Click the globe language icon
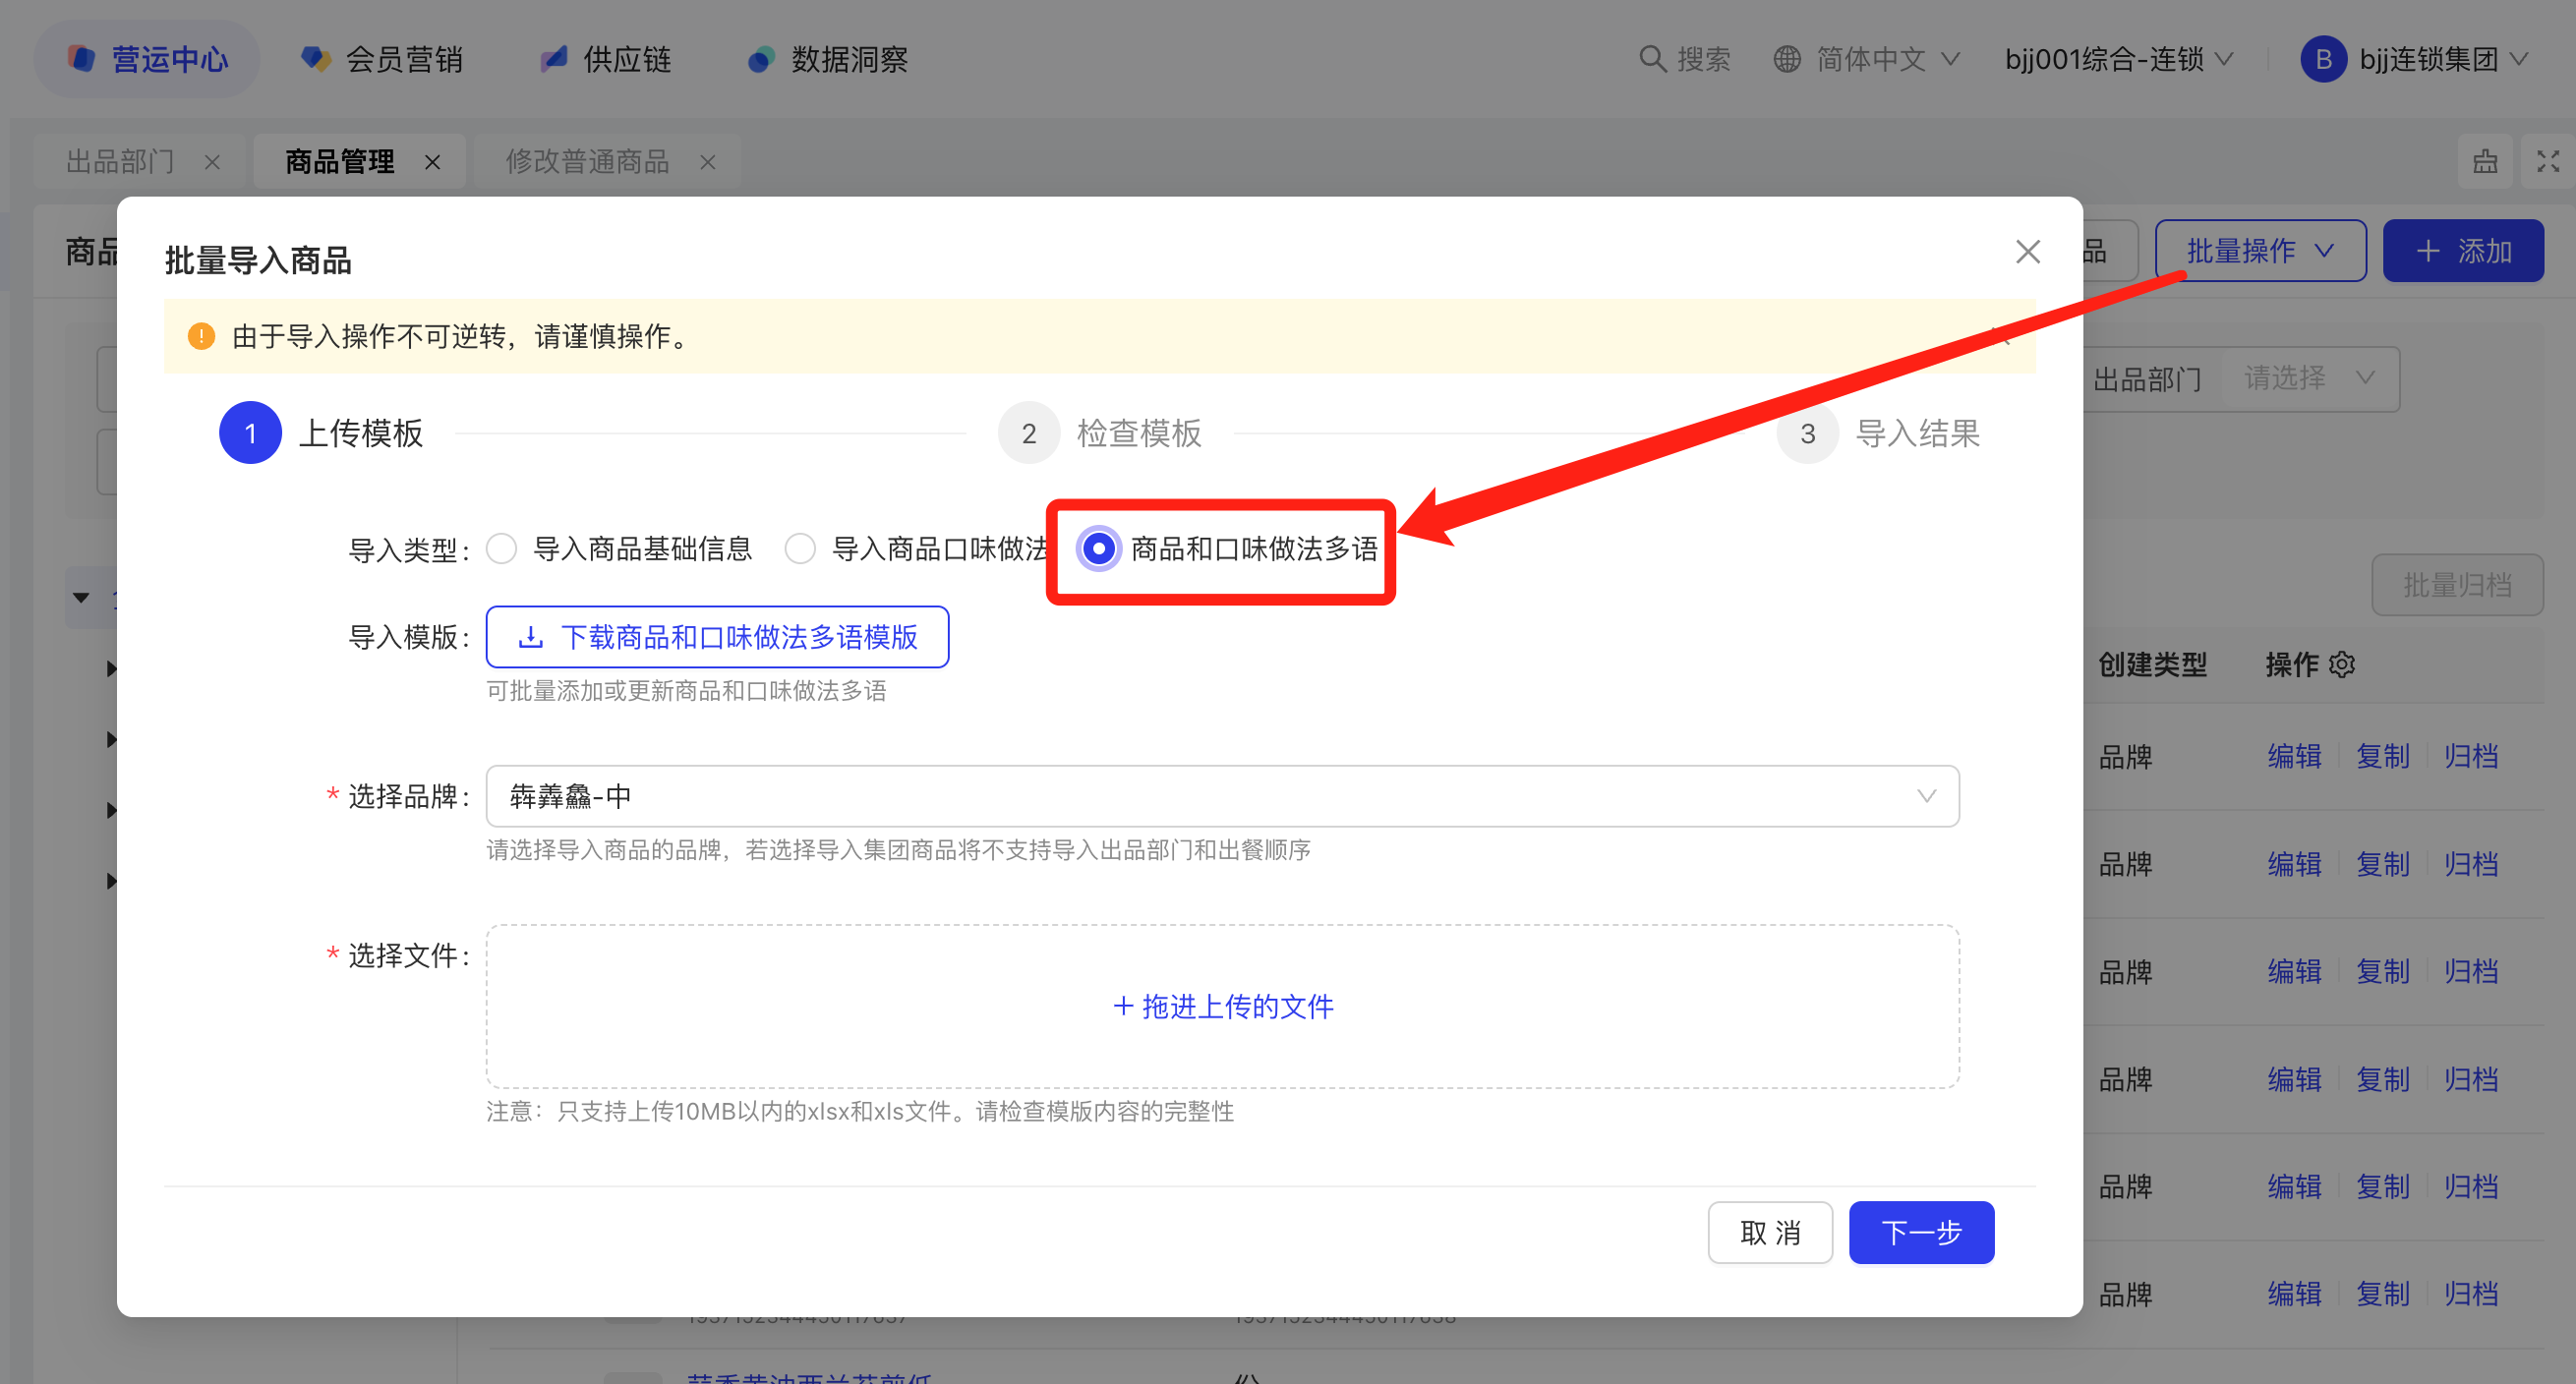The image size is (2576, 1384). click(1787, 59)
